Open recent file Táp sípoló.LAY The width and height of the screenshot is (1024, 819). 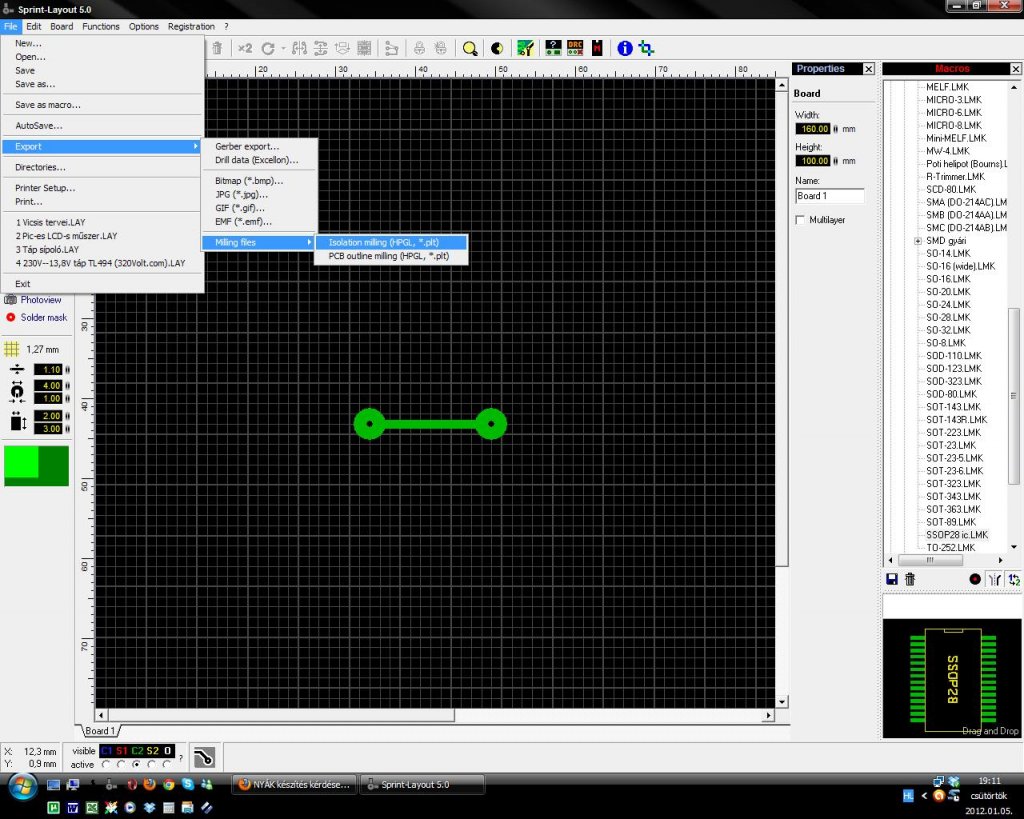point(47,249)
